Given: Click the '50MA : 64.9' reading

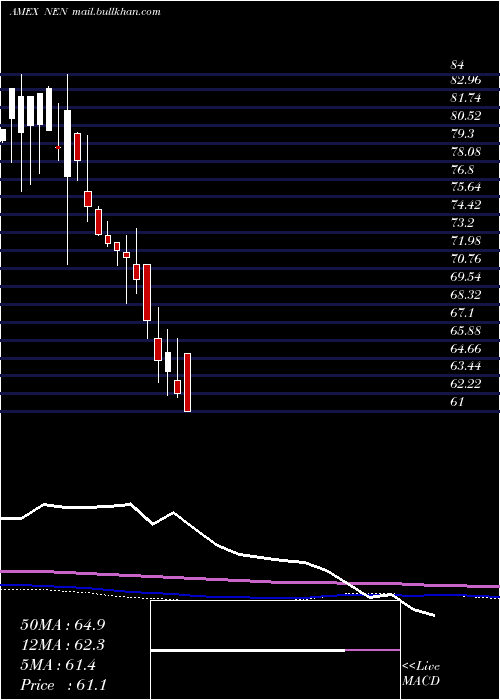Looking at the screenshot, I should point(63,625).
